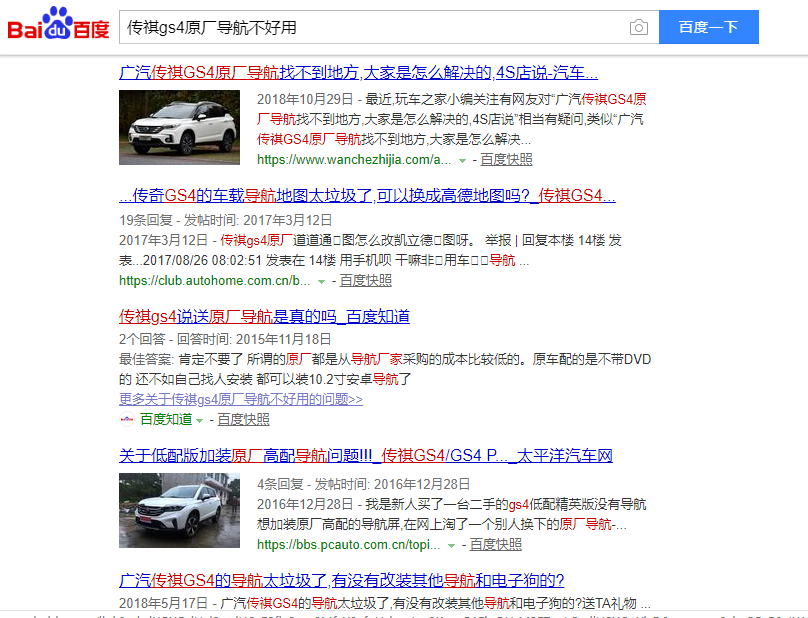Click 更多关于传祺gs4原厂导航不好用的问题 link
This screenshot has width=808, height=618.
(x=241, y=399)
